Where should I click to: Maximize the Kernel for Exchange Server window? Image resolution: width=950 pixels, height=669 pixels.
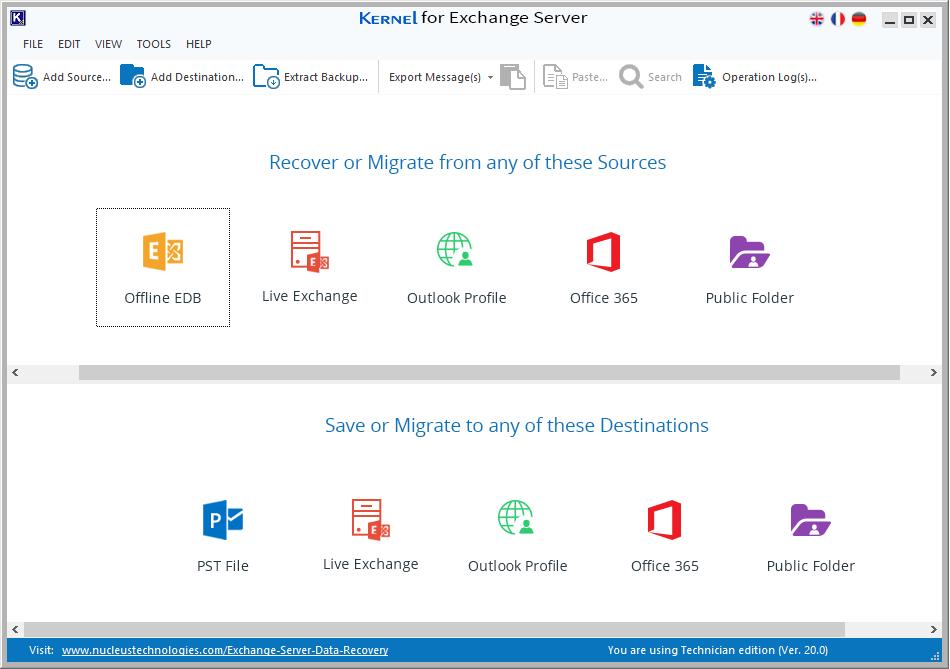pyautogui.click(x=909, y=20)
